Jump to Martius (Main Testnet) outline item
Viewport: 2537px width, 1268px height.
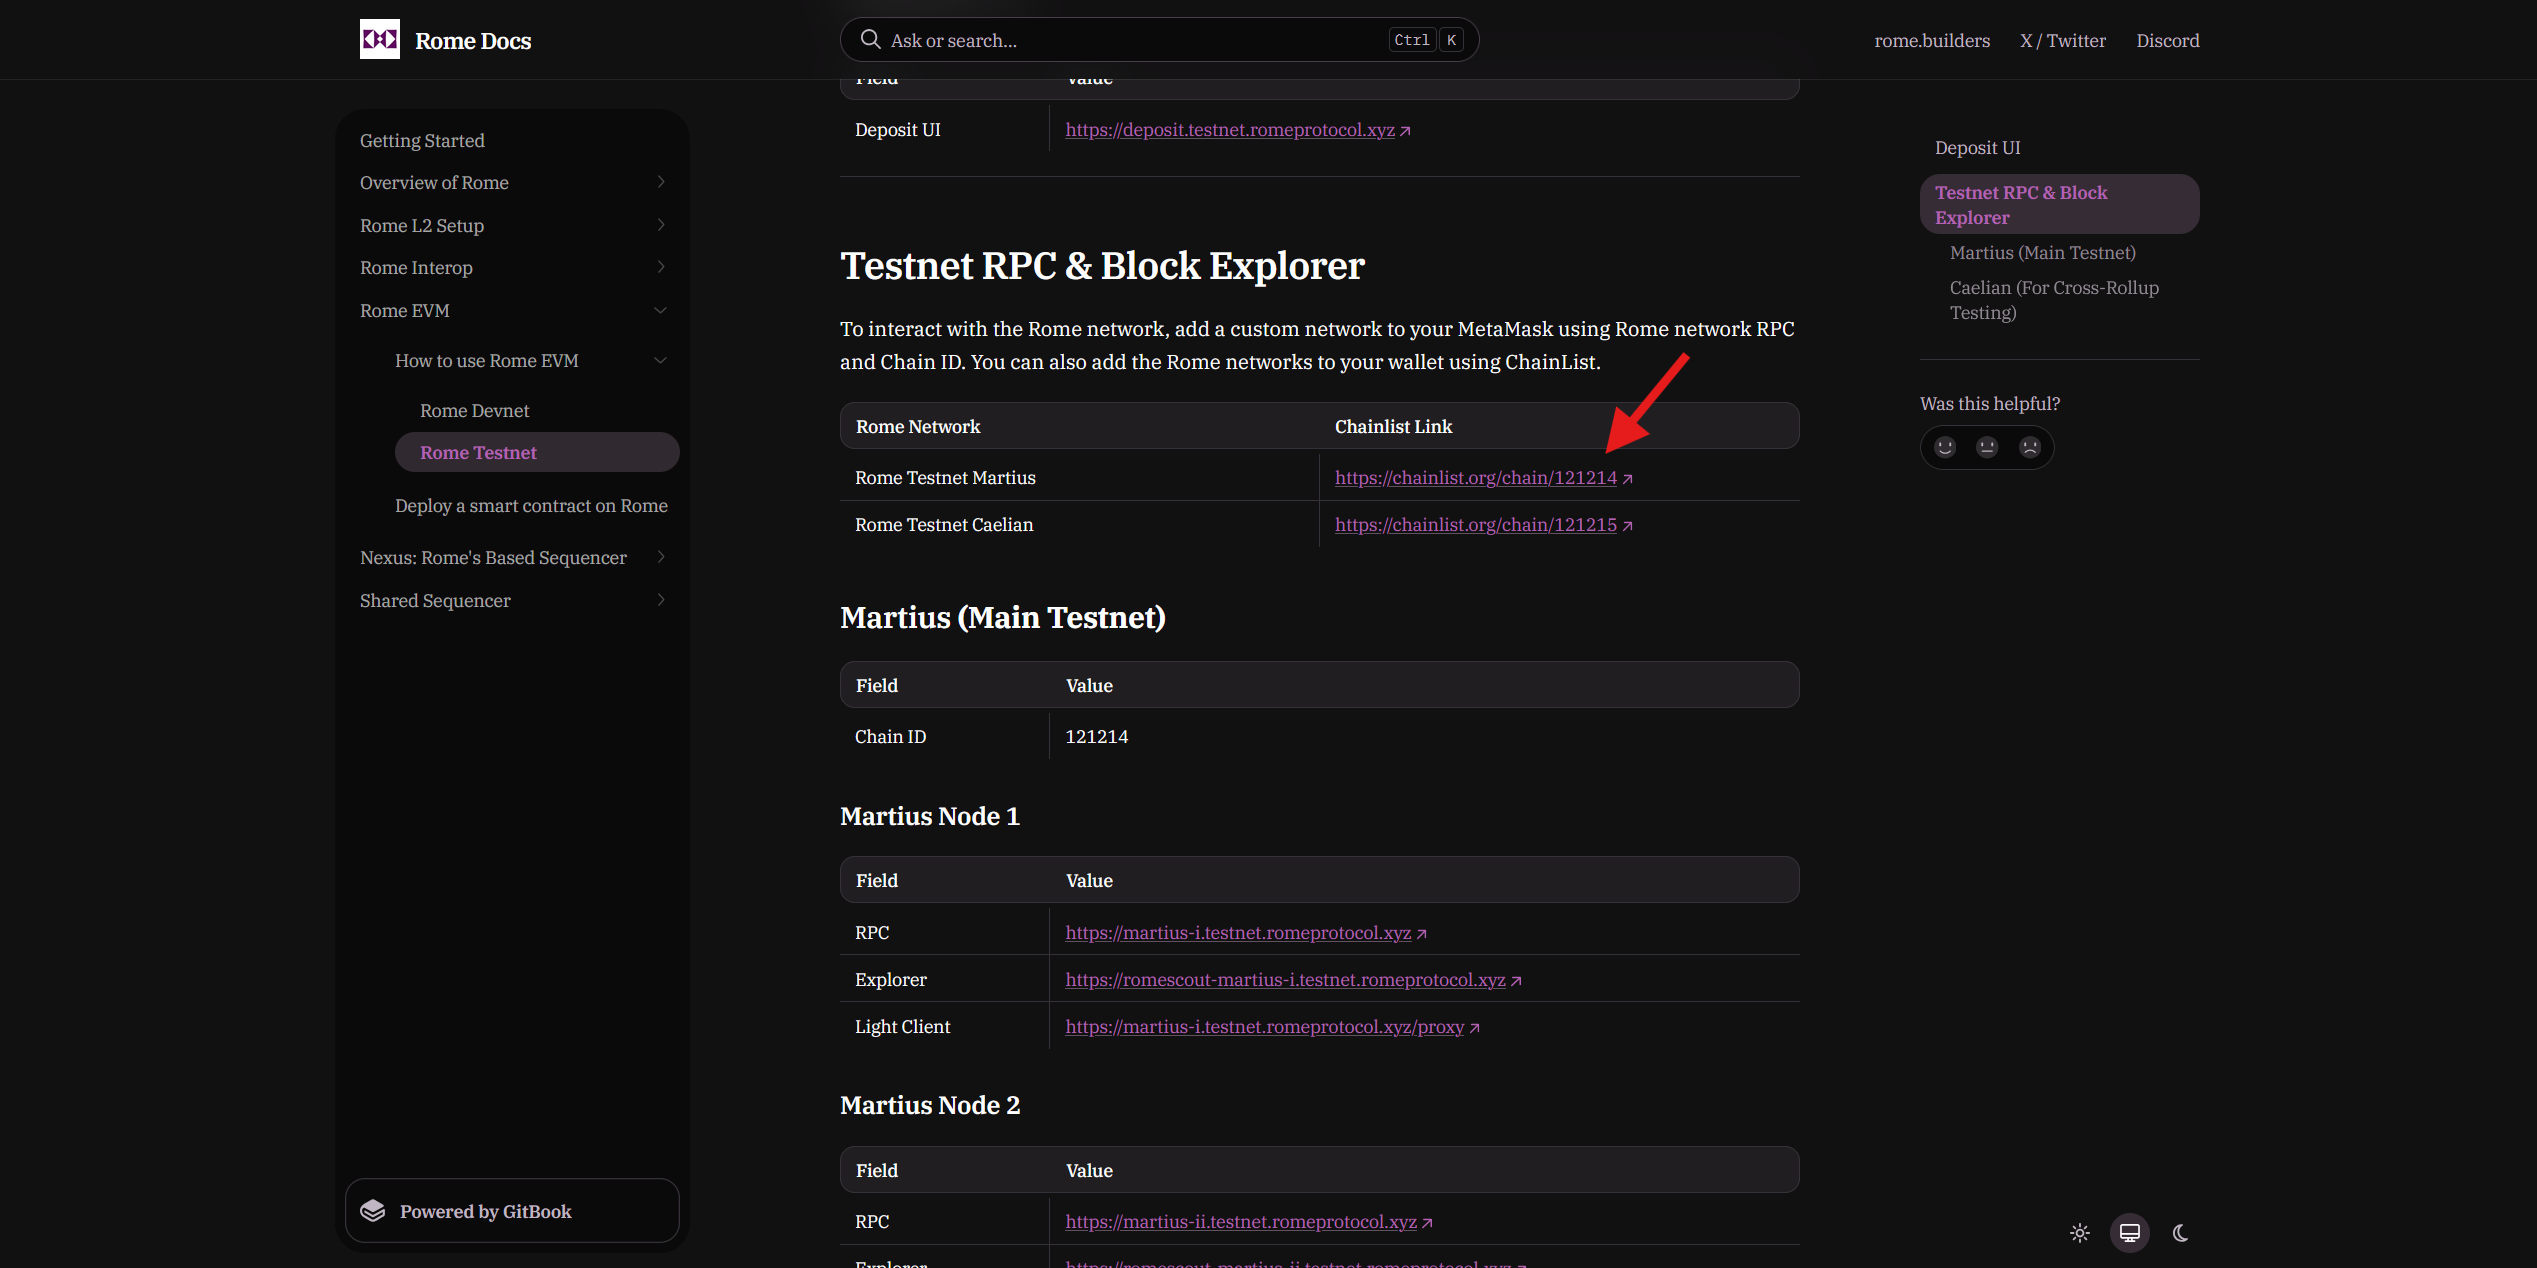(2042, 252)
